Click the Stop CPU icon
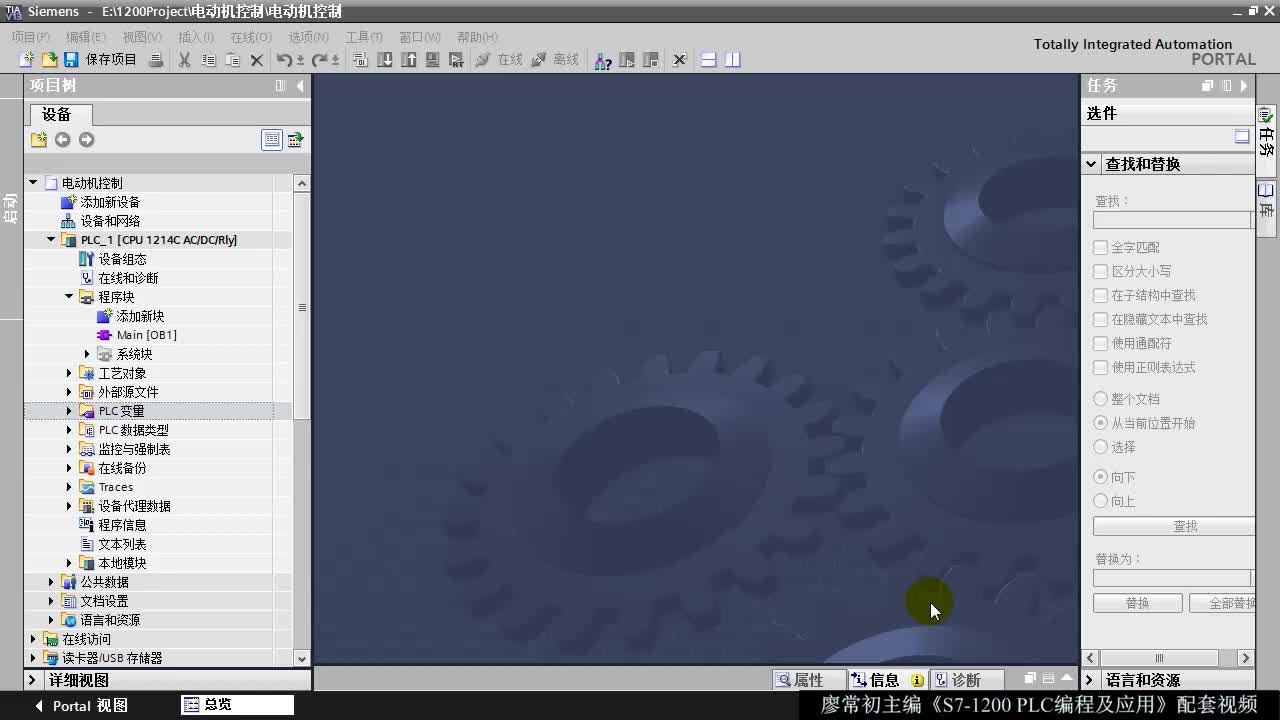1280x720 pixels. tap(651, 60)
